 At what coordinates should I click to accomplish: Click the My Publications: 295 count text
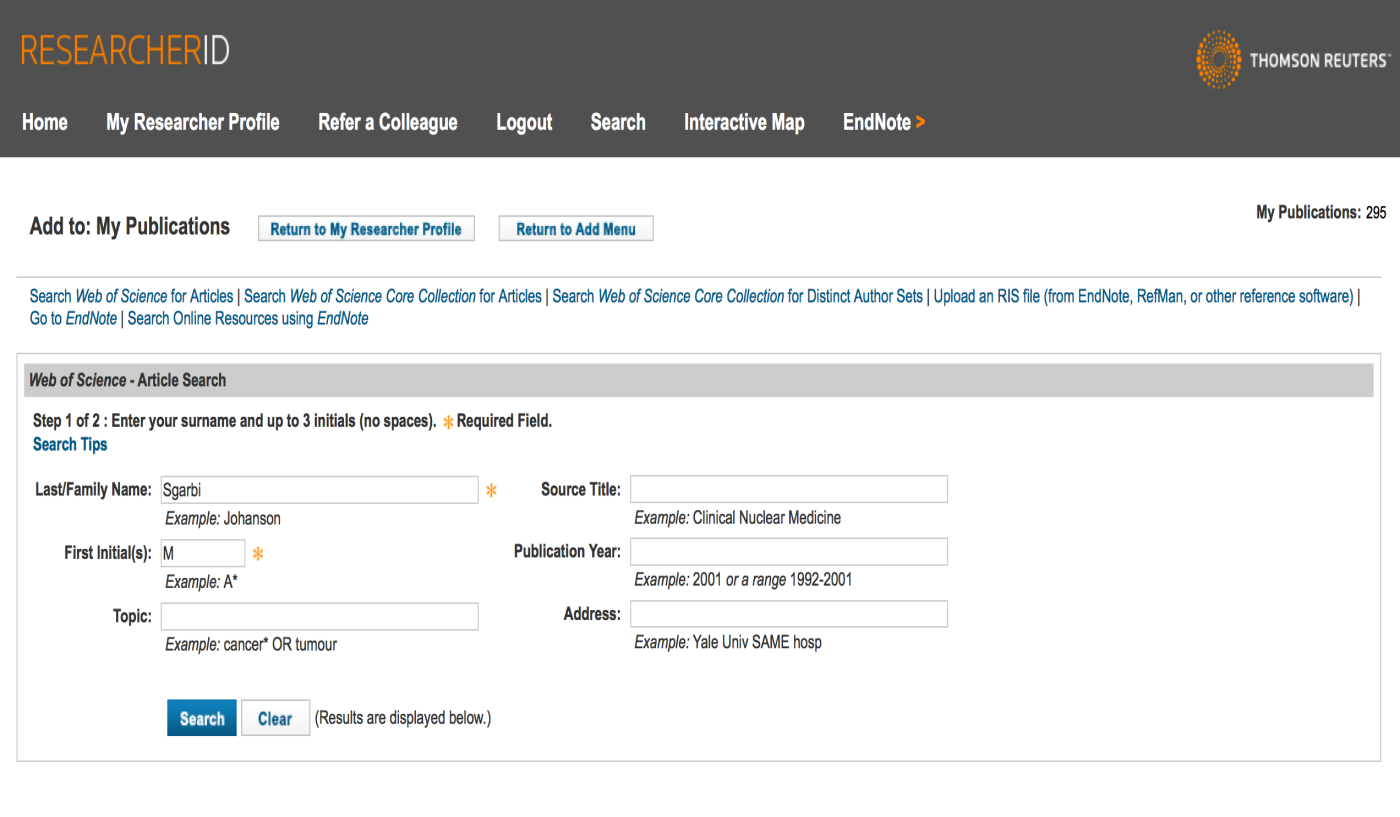point(1321,212)
